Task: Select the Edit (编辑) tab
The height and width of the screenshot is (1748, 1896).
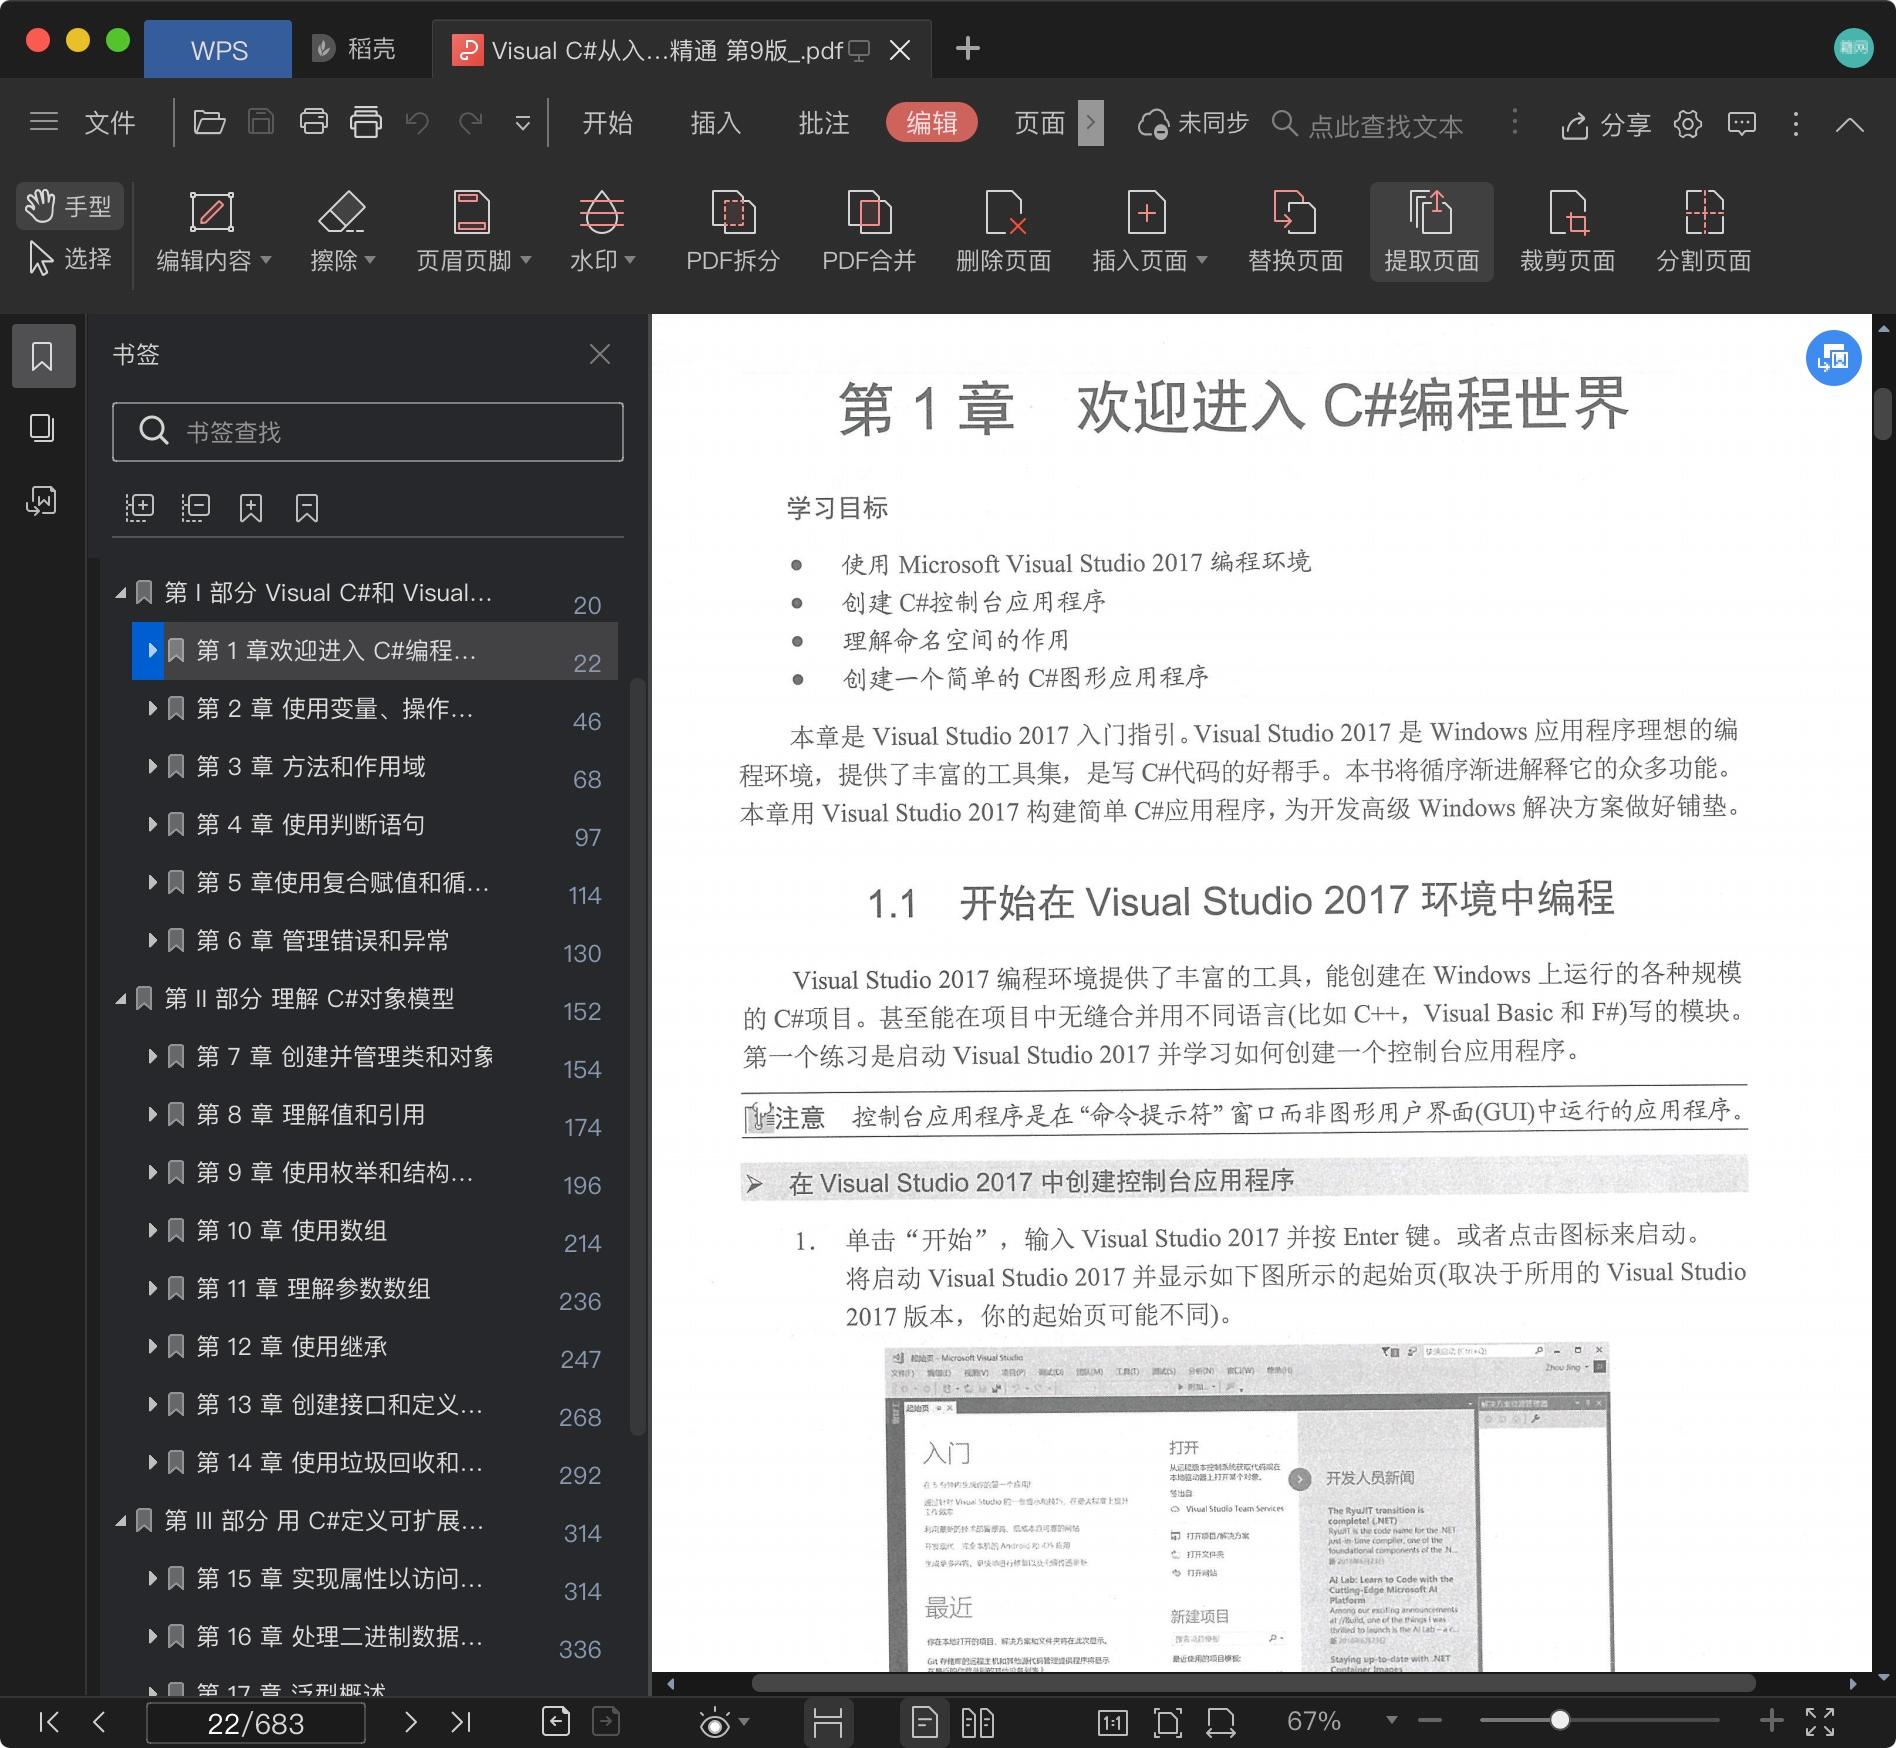Action: coord(931,122)
